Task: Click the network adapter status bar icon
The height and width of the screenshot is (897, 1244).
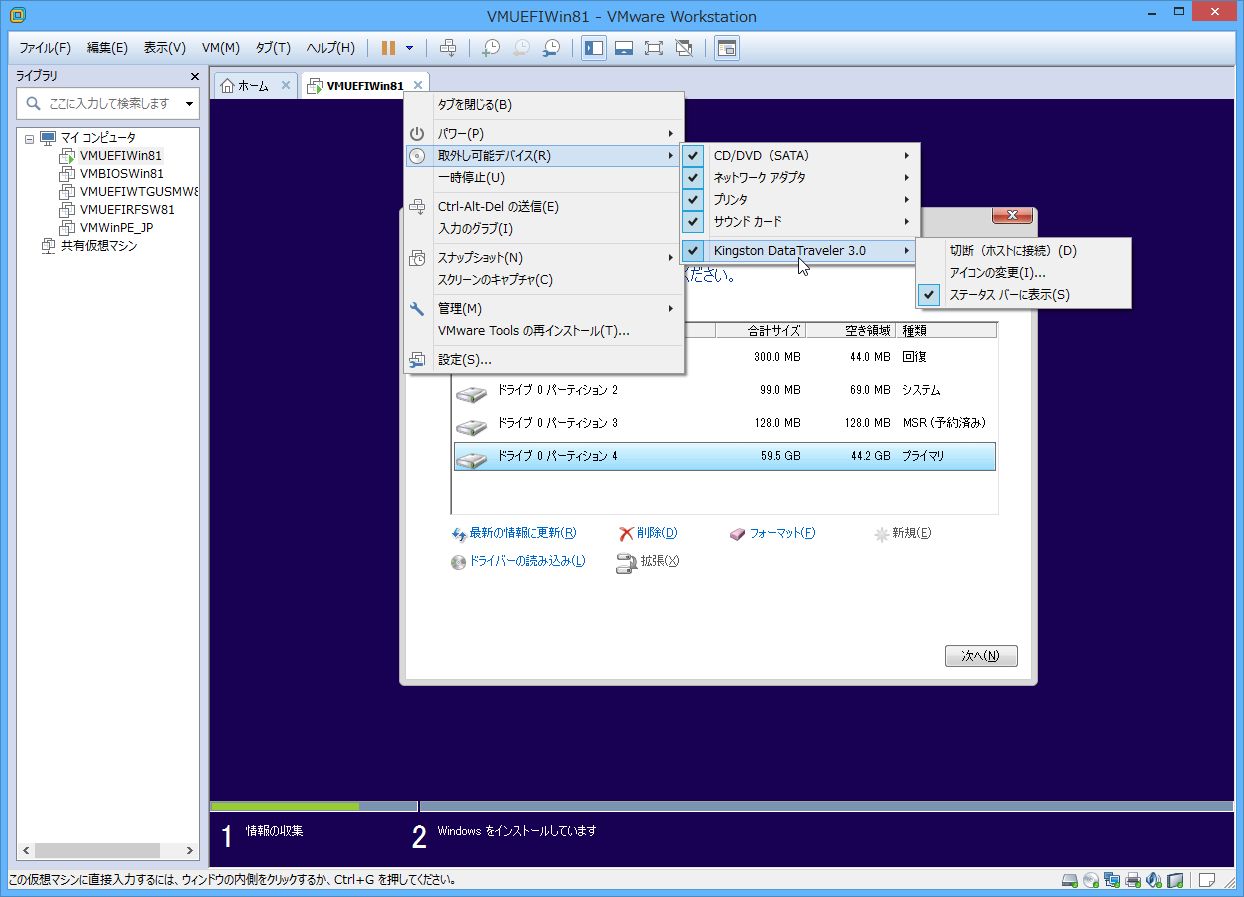Action: [x=1111, y=881]
